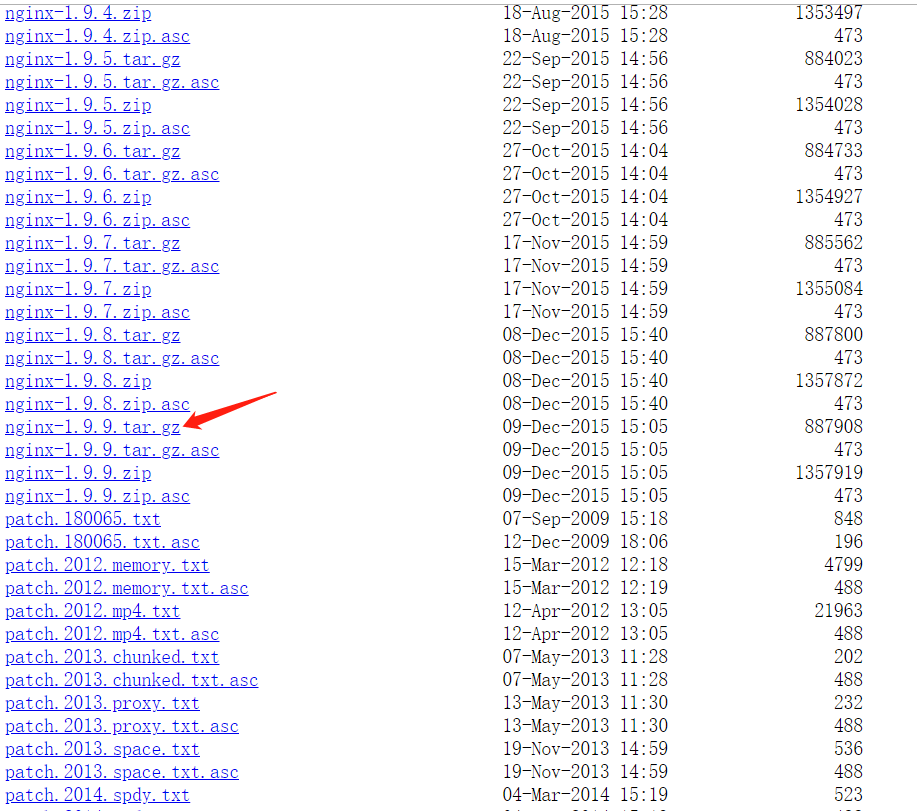Open patch.2013.space.txt.asc link
Viewport: 917px width, 811px height.
pos(122,772)
